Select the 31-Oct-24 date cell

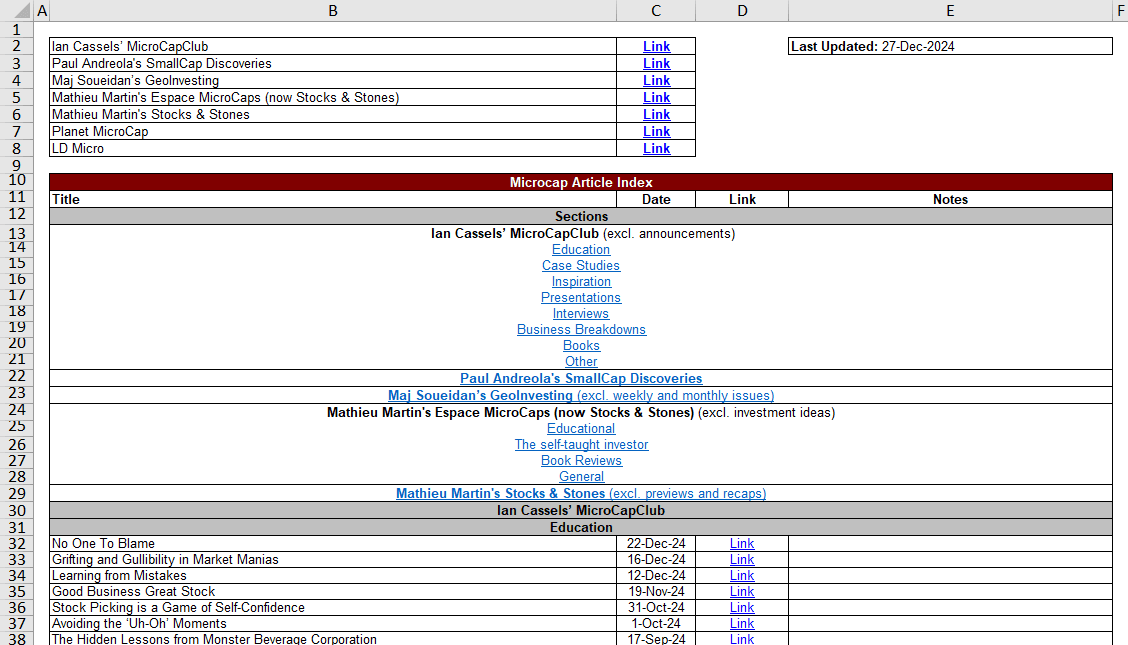click(x=656, y=608)
